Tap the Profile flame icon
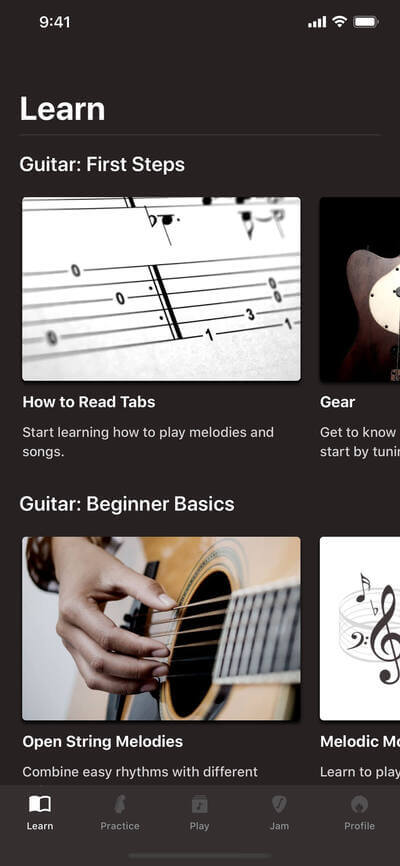Image resolution: width=400 pixels, height=866 pixels. [359, 804]
